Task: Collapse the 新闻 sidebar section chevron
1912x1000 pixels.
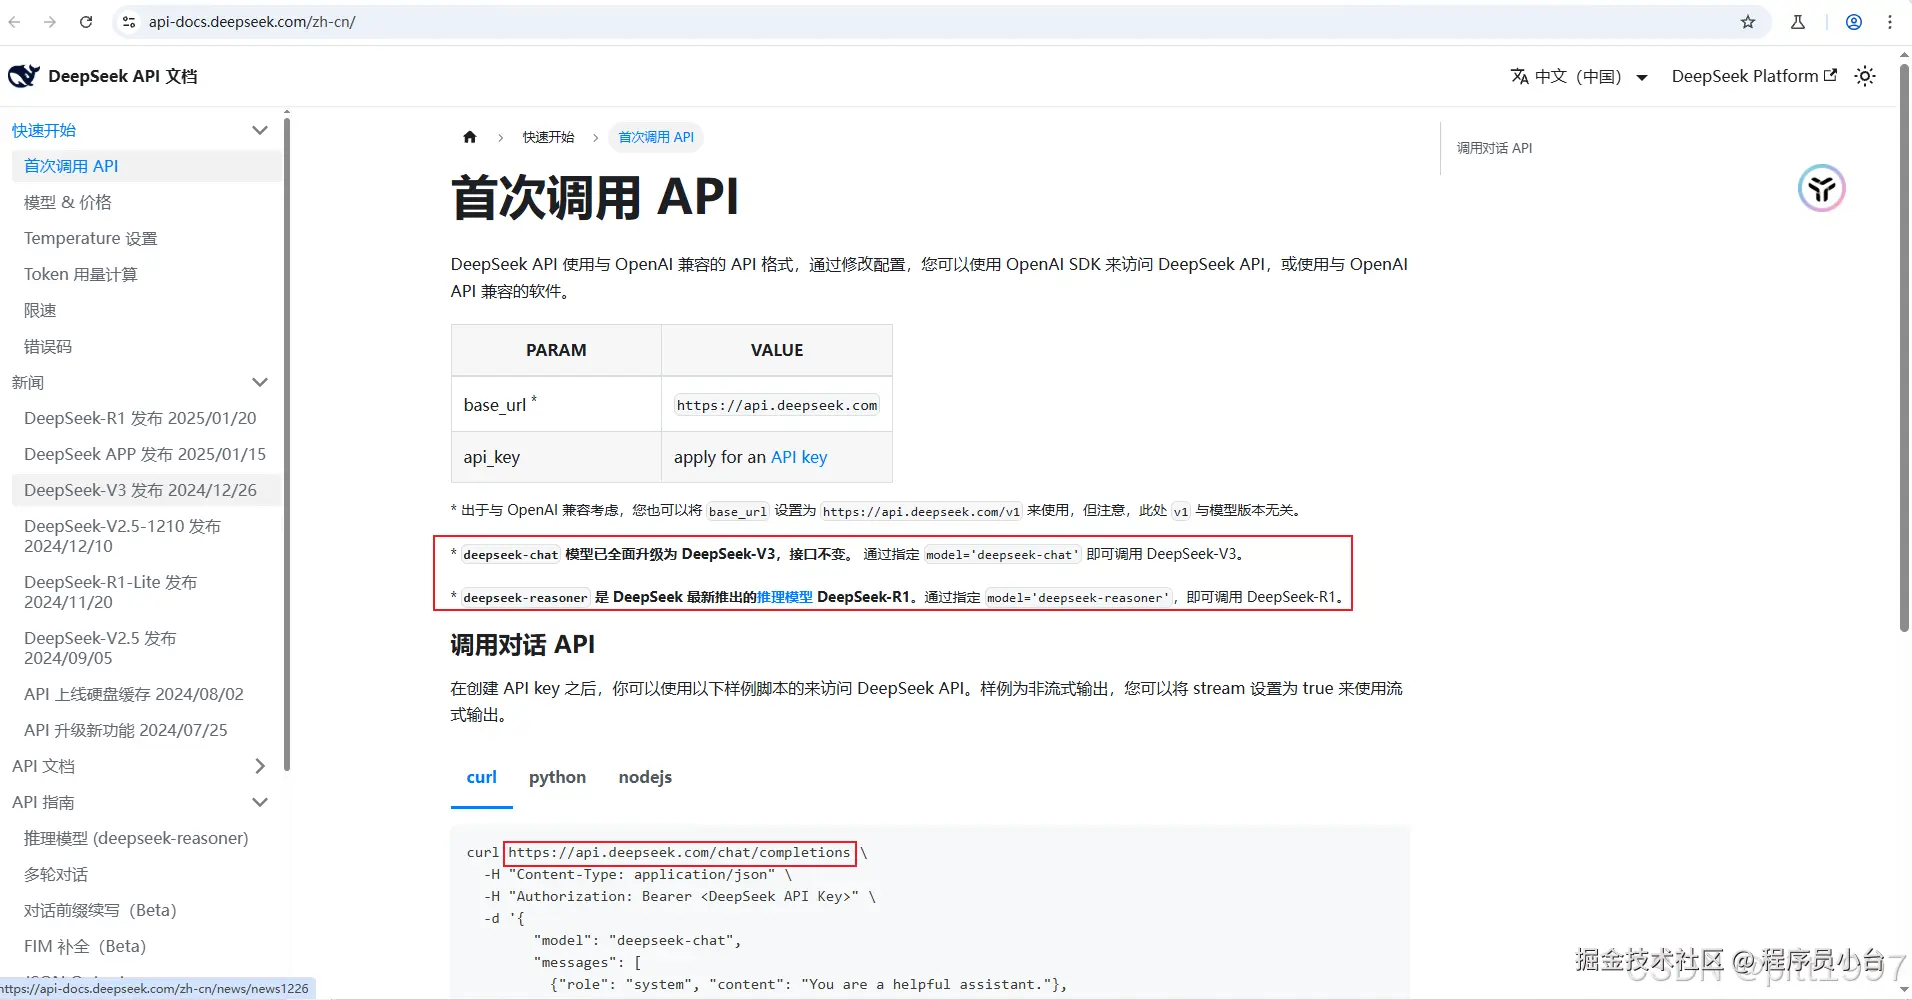Action: pos(260,382)
